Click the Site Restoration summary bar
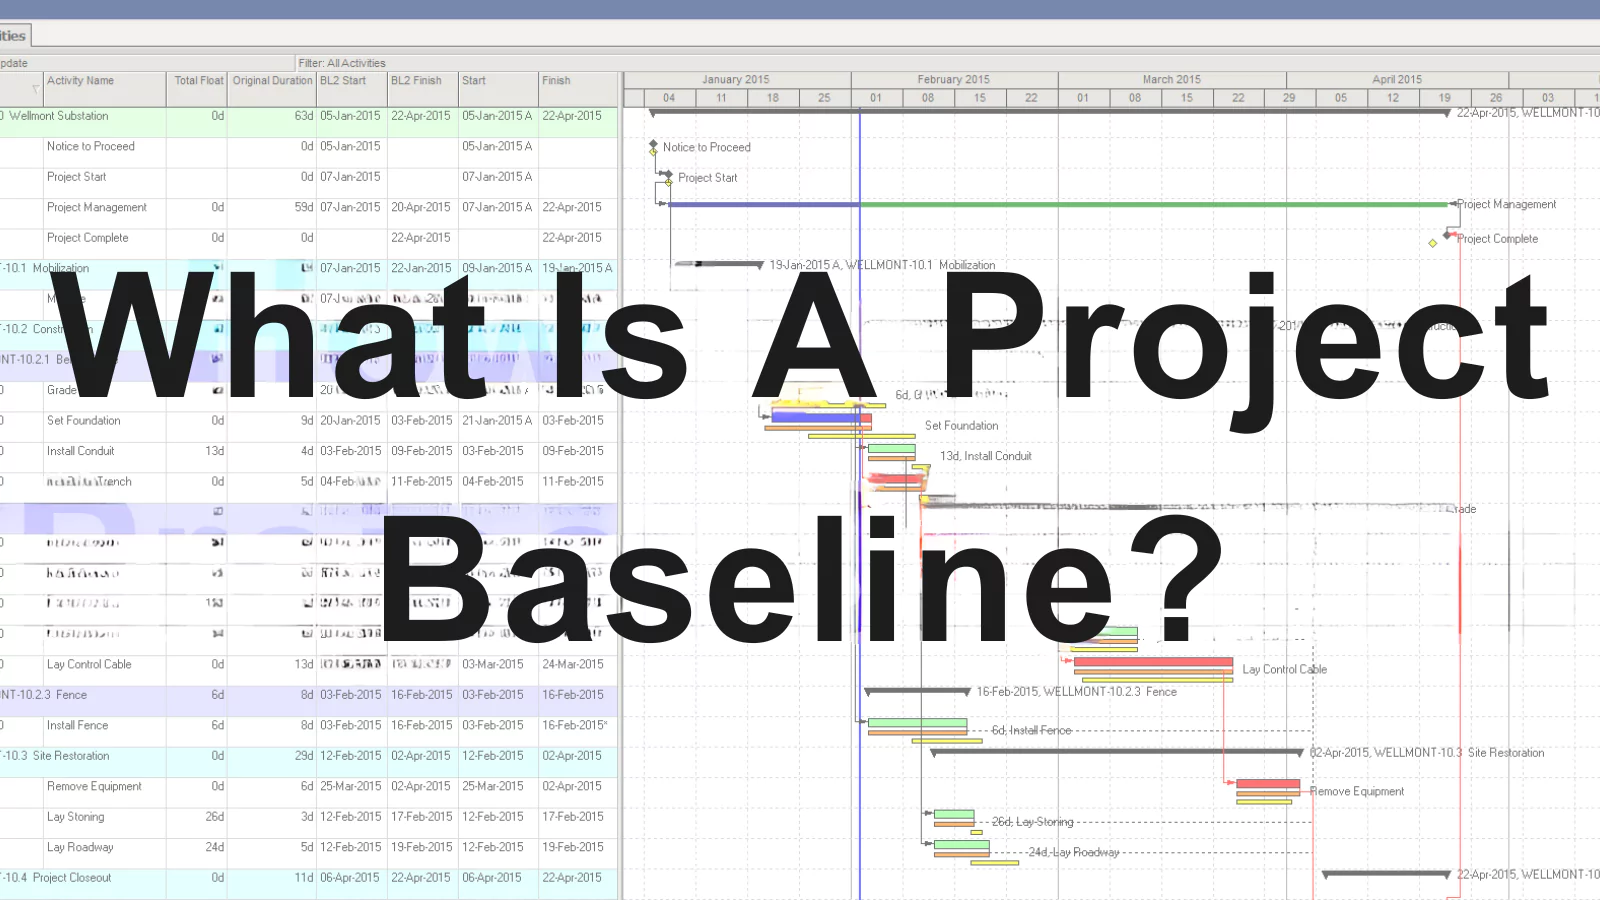This screenshot has width=1600, height=900. click(1117, 752)
